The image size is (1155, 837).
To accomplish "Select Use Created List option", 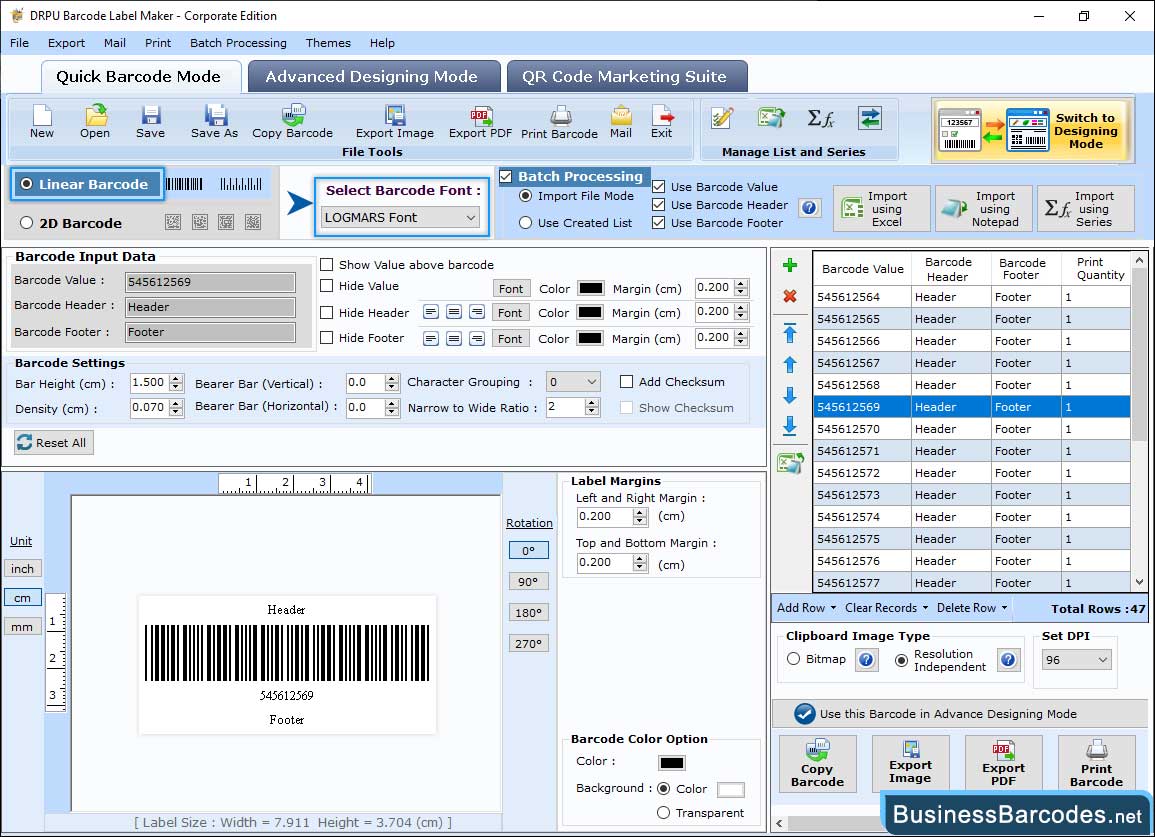I will (x=525, y=223).
